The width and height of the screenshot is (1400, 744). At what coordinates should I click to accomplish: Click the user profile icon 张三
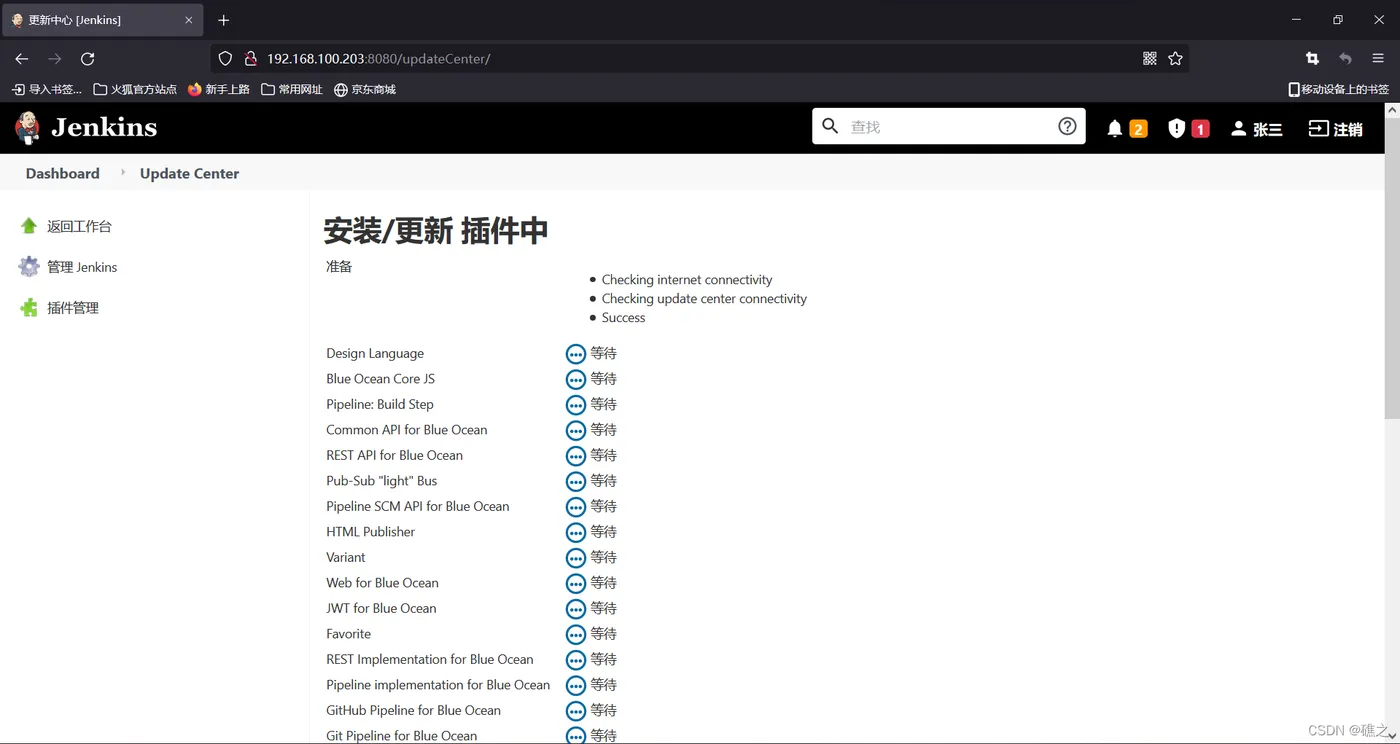click(1238, 128)
